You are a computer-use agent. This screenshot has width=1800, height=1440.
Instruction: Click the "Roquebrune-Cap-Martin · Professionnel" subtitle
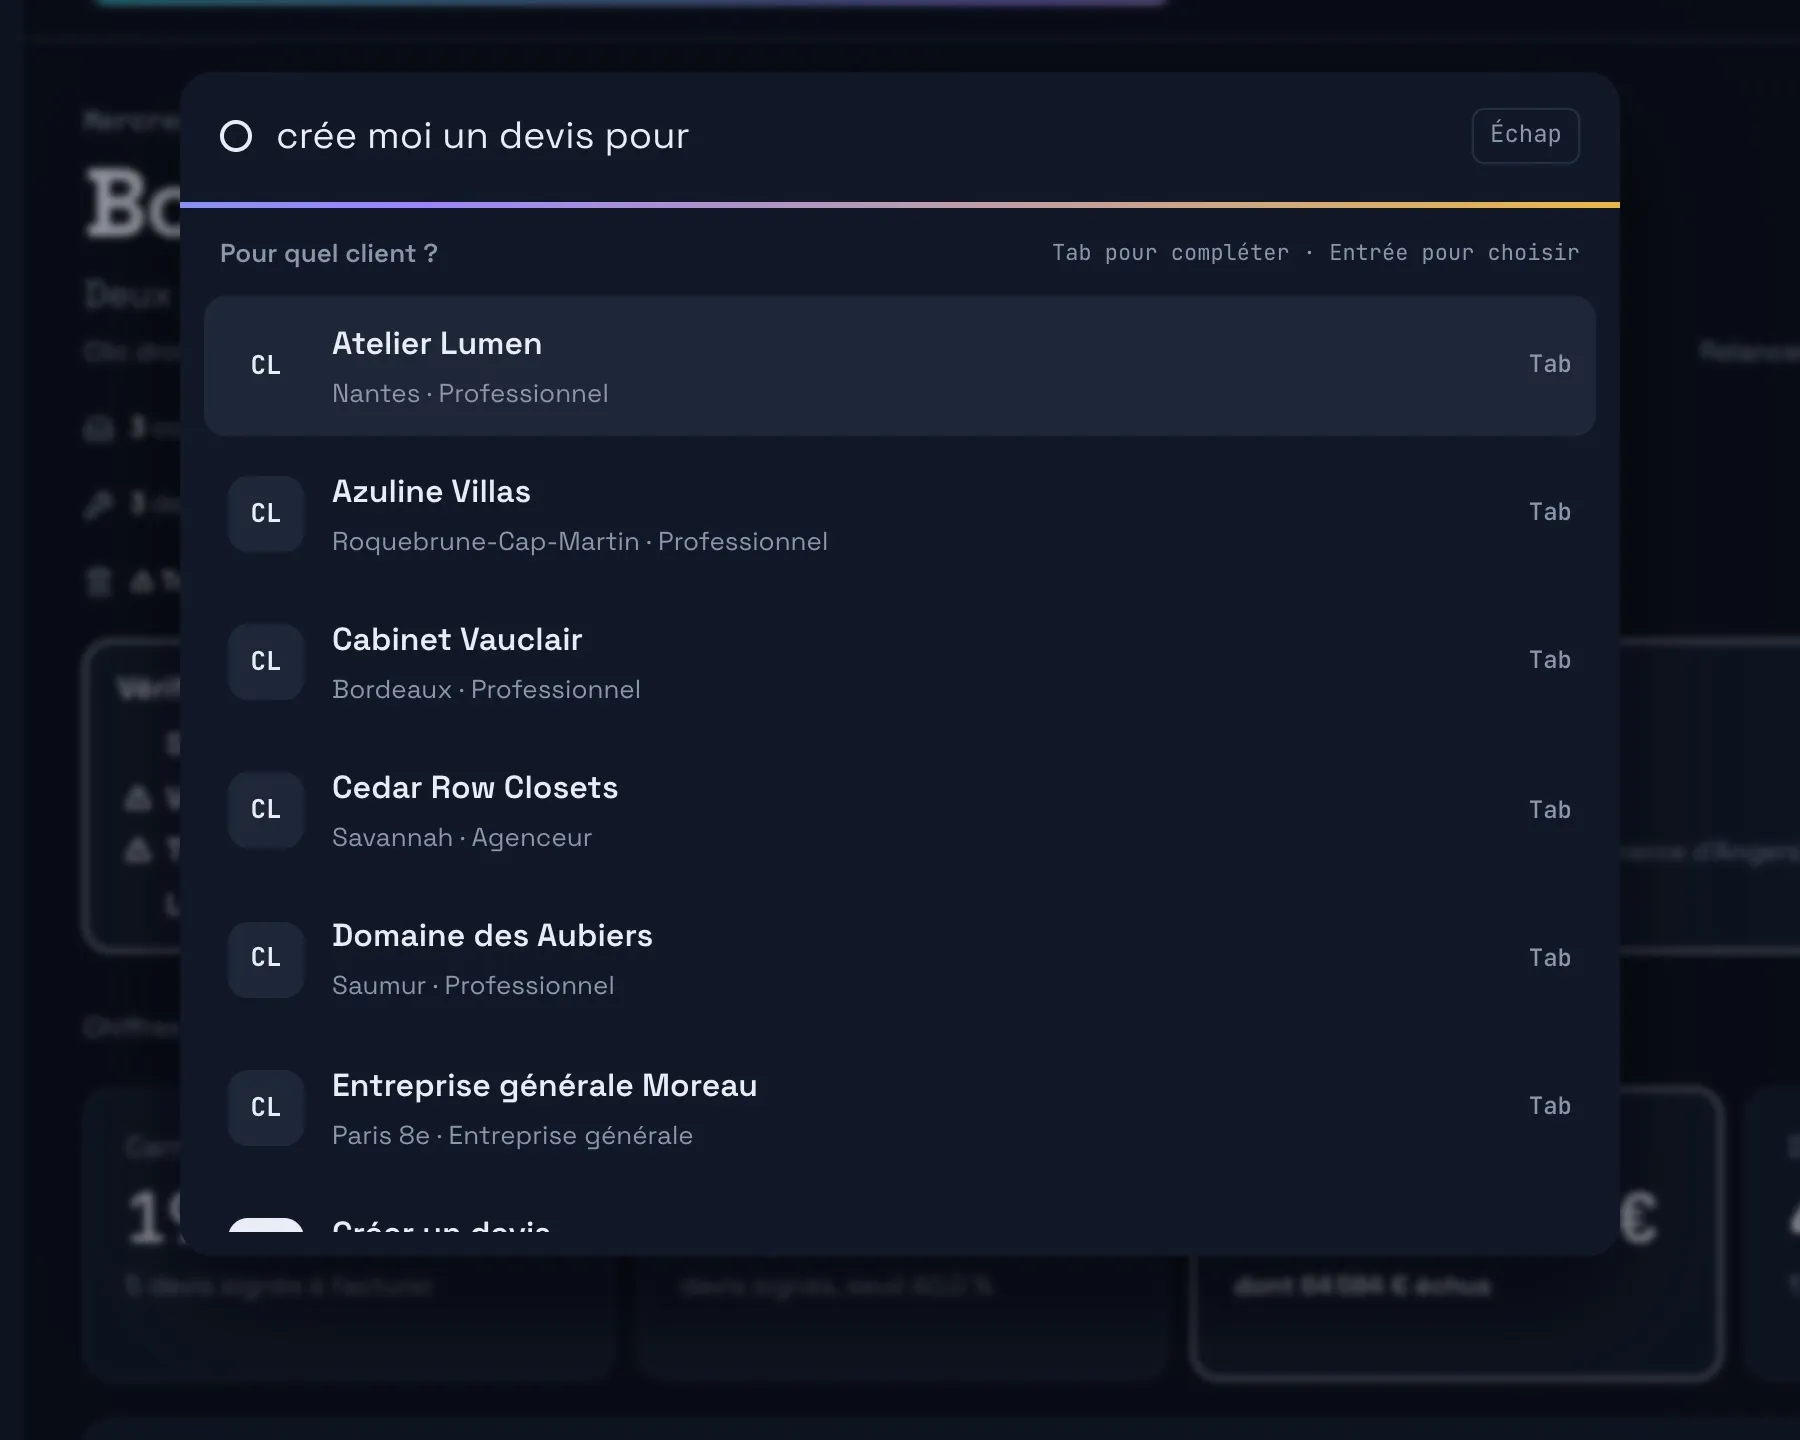580,542
